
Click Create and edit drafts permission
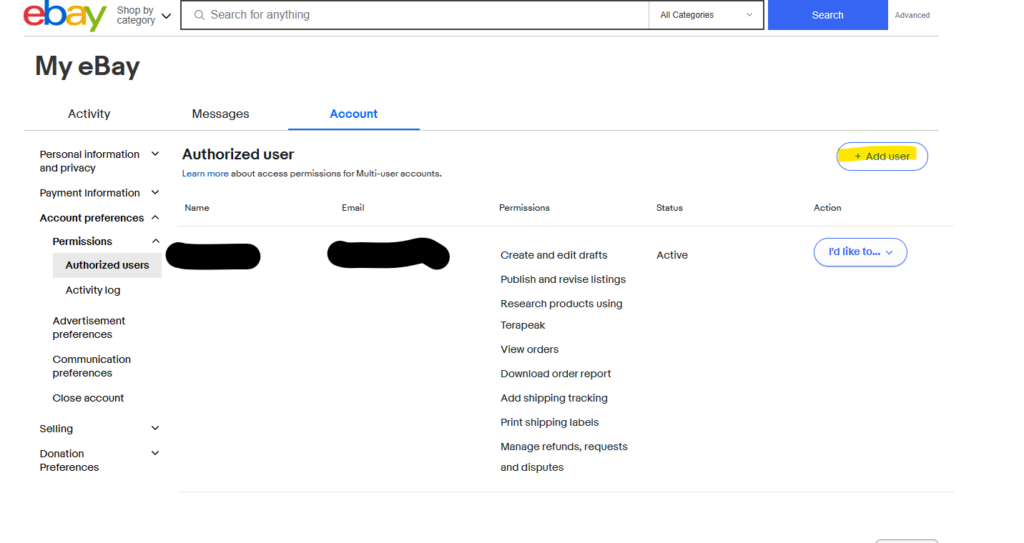(554, 255)
